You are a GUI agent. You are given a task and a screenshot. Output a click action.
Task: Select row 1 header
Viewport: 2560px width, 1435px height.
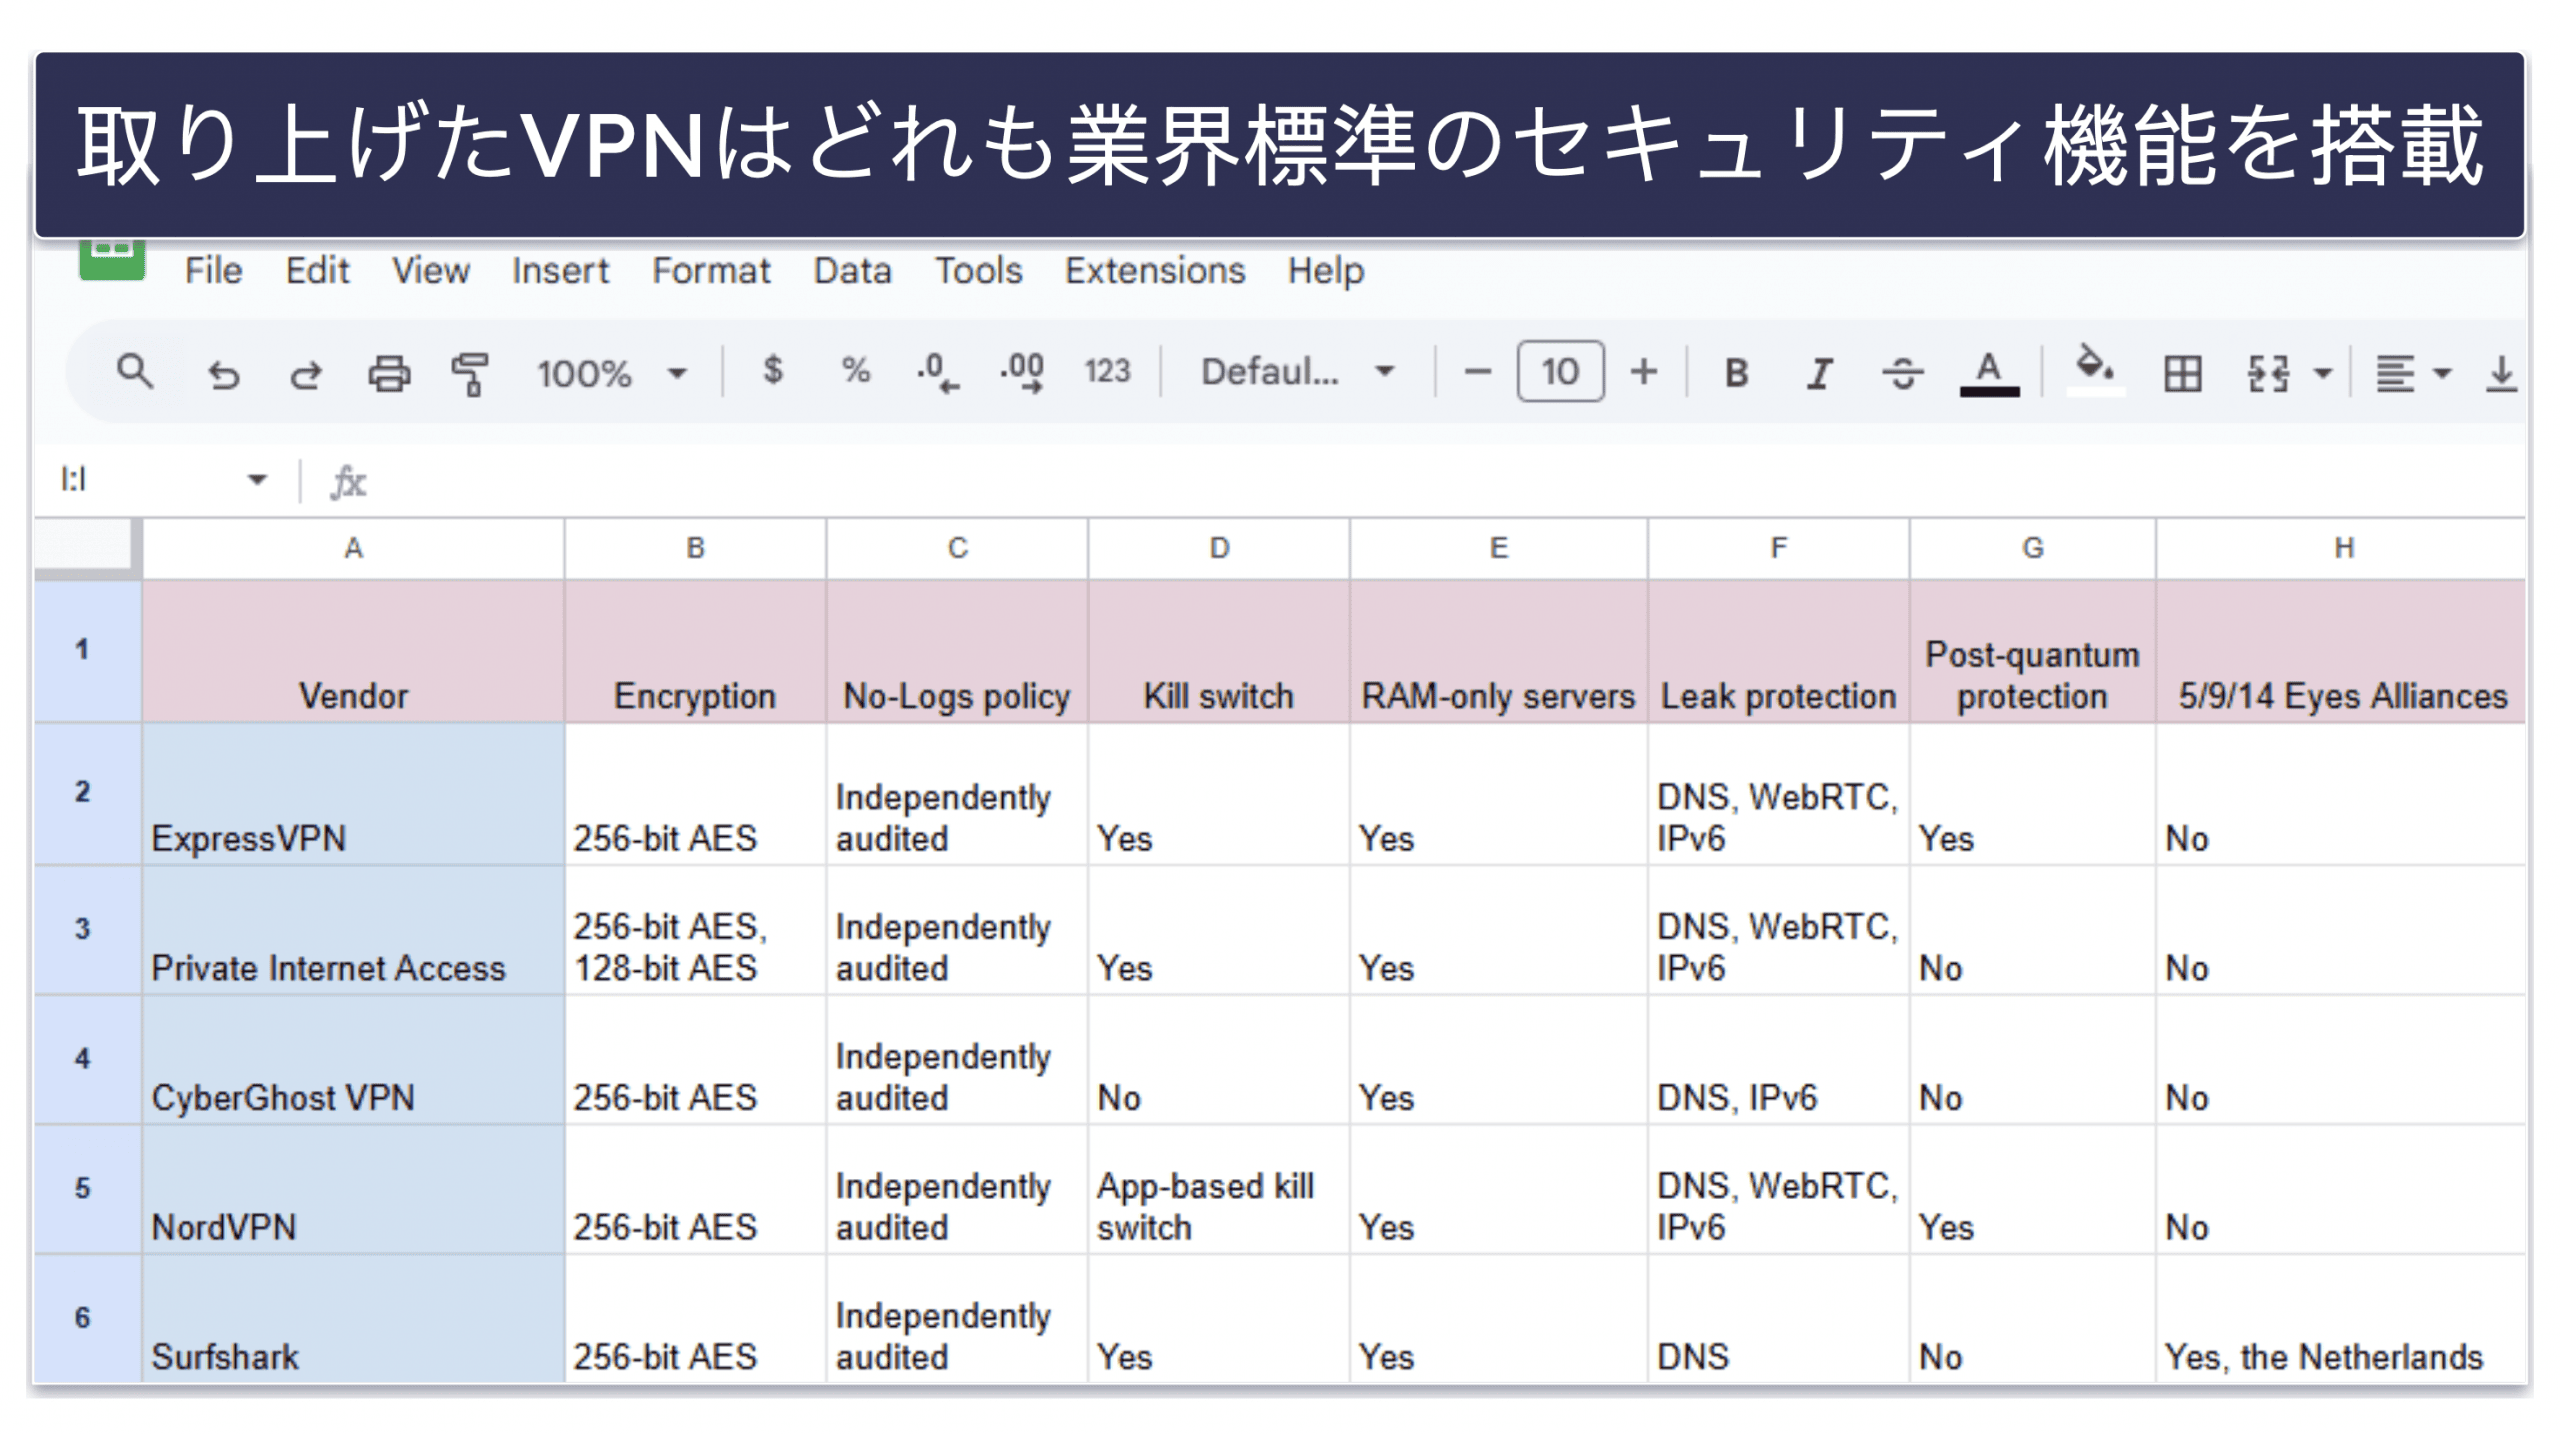(x=87, y=650)
